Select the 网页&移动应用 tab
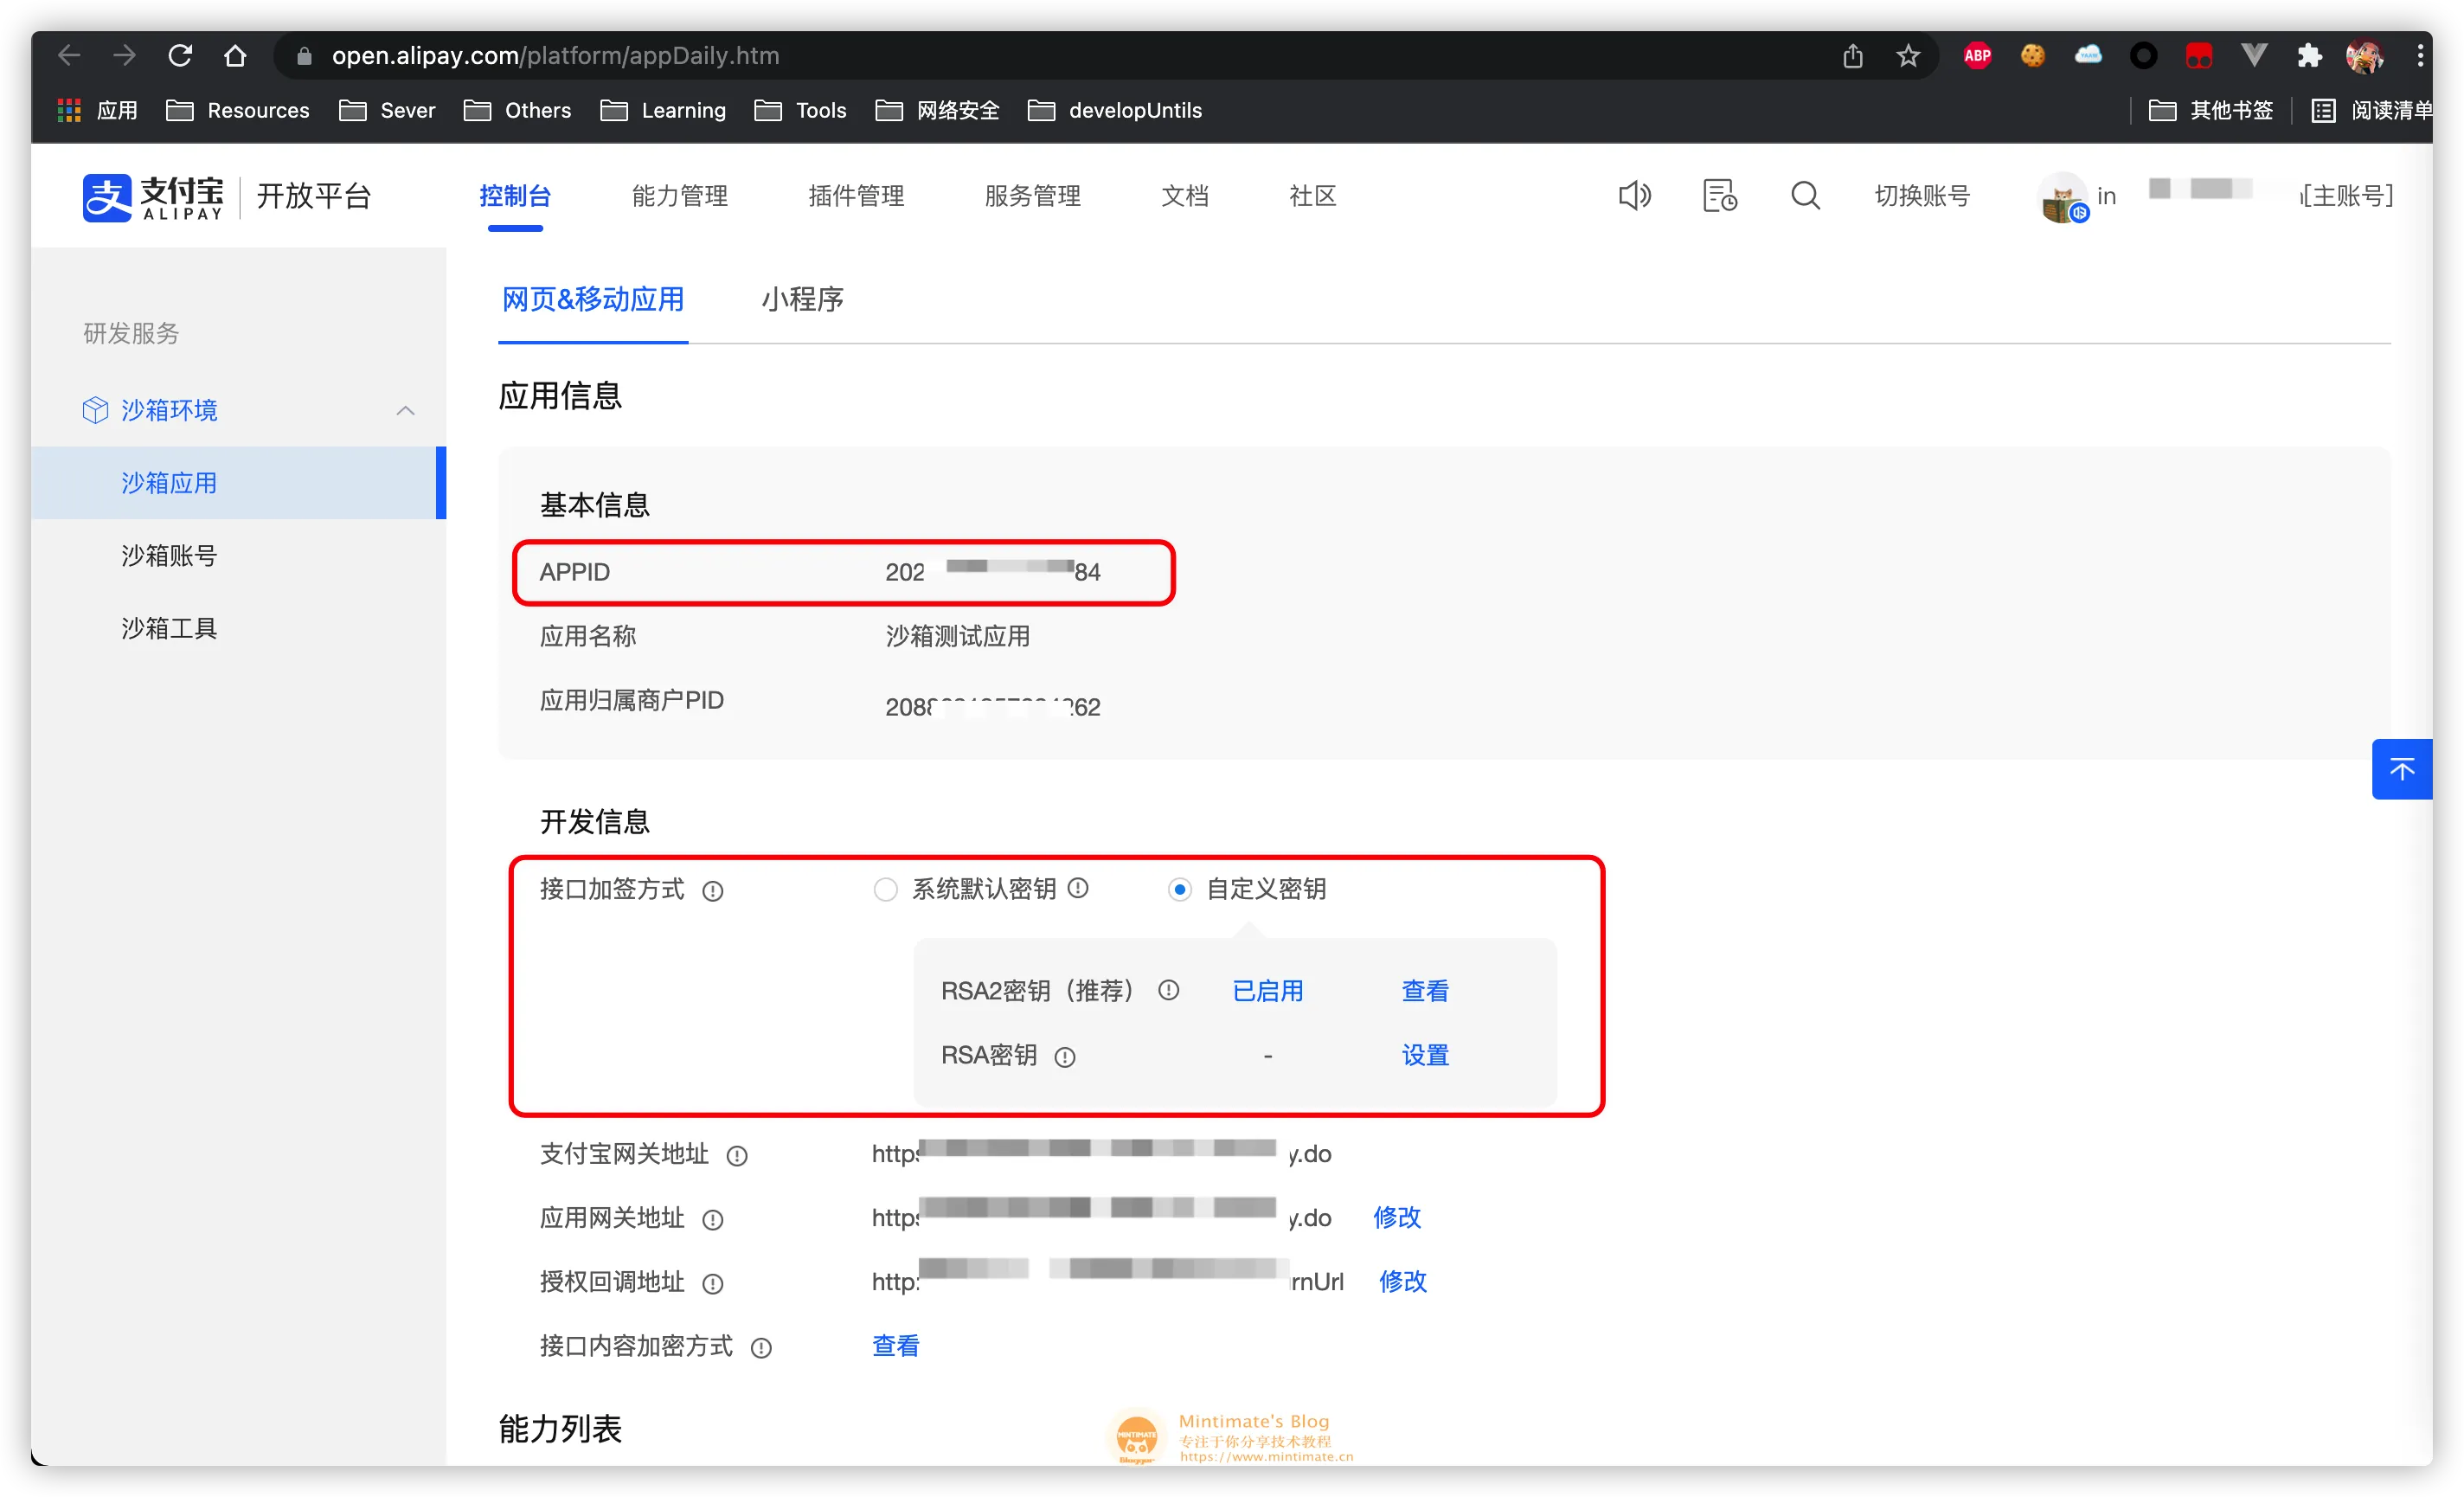 (x=593, y=299)
